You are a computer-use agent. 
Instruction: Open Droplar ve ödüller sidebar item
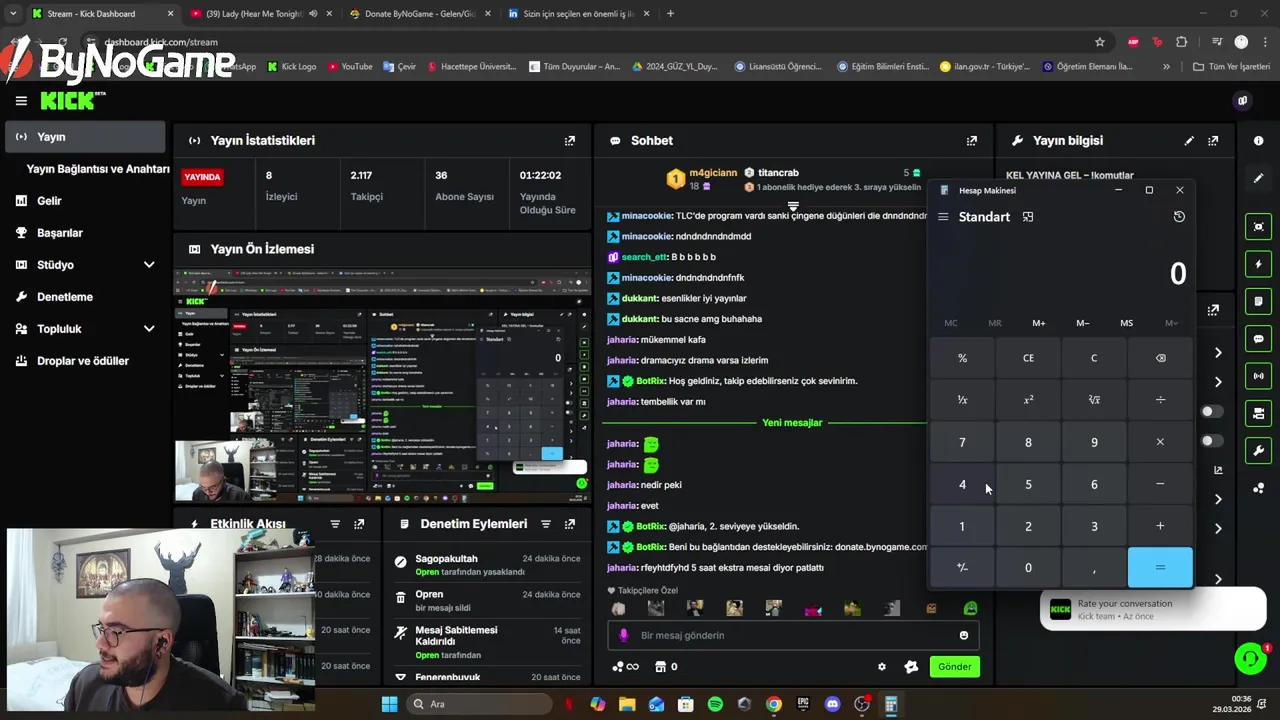pos(85,361)
